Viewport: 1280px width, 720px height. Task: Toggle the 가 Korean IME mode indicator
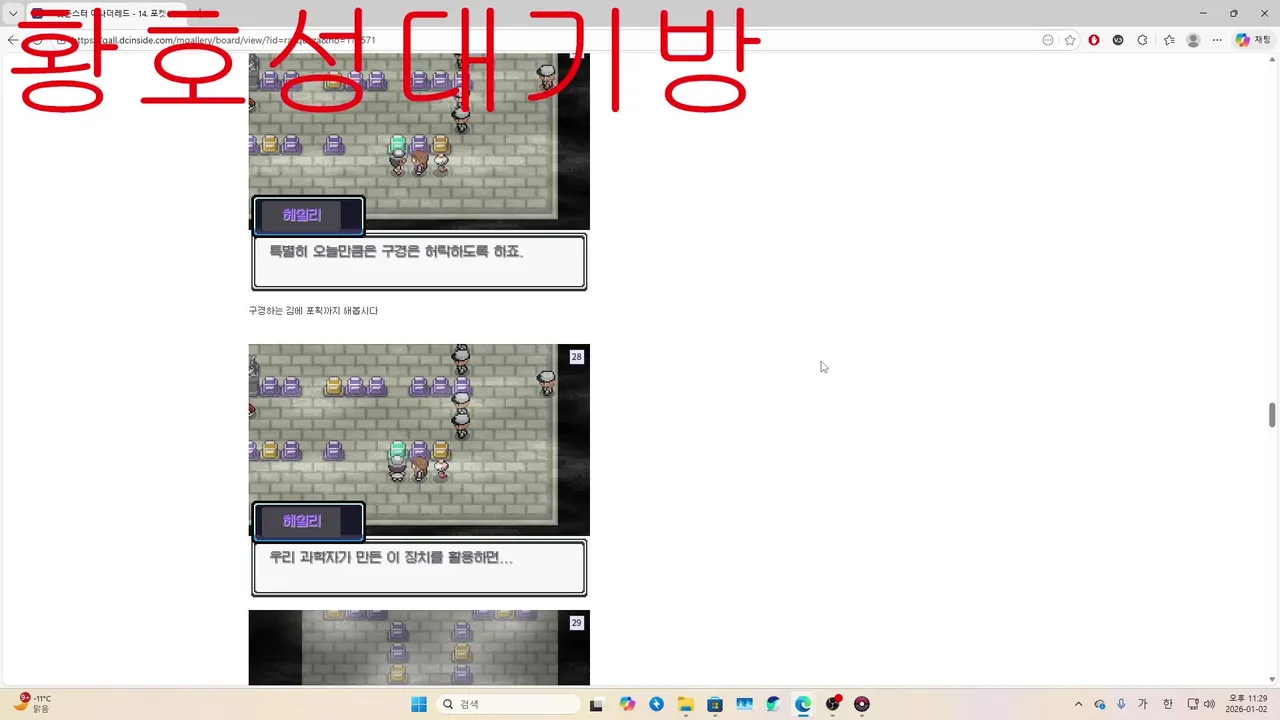pos(1143,704)
